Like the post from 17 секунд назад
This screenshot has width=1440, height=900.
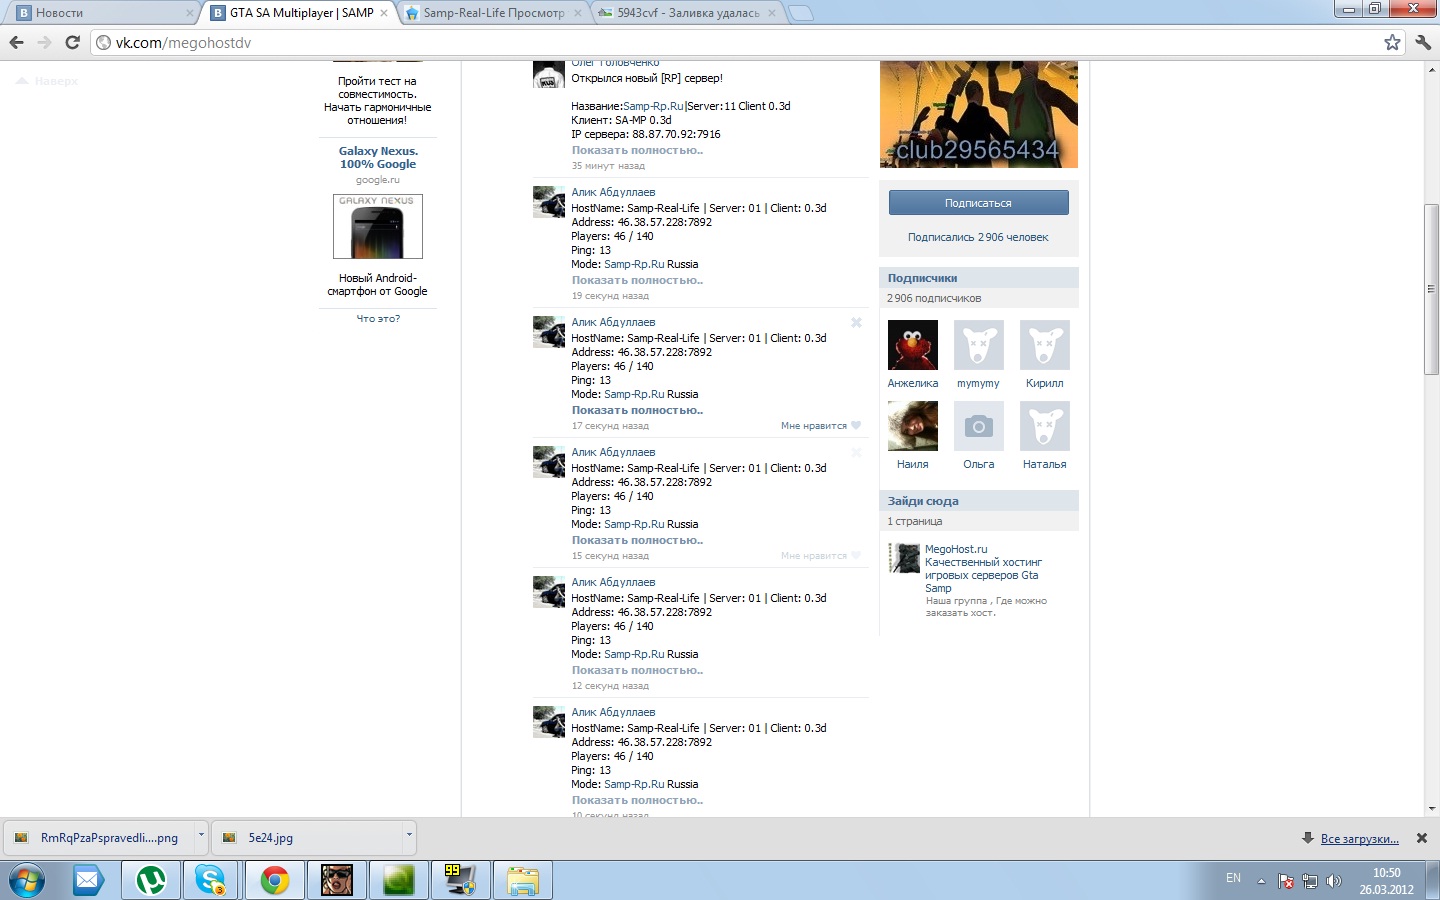[821, 426]
